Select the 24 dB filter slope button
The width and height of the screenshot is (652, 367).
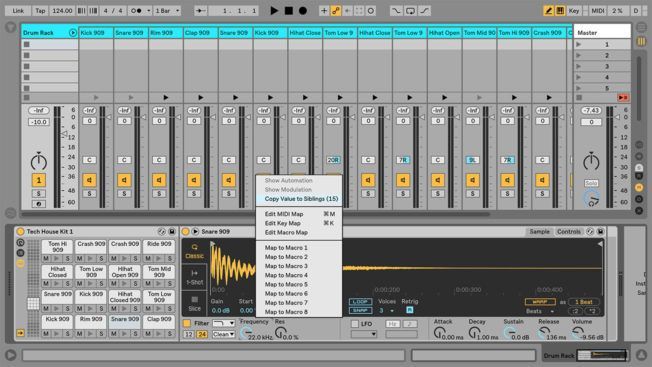click(202, 334)
